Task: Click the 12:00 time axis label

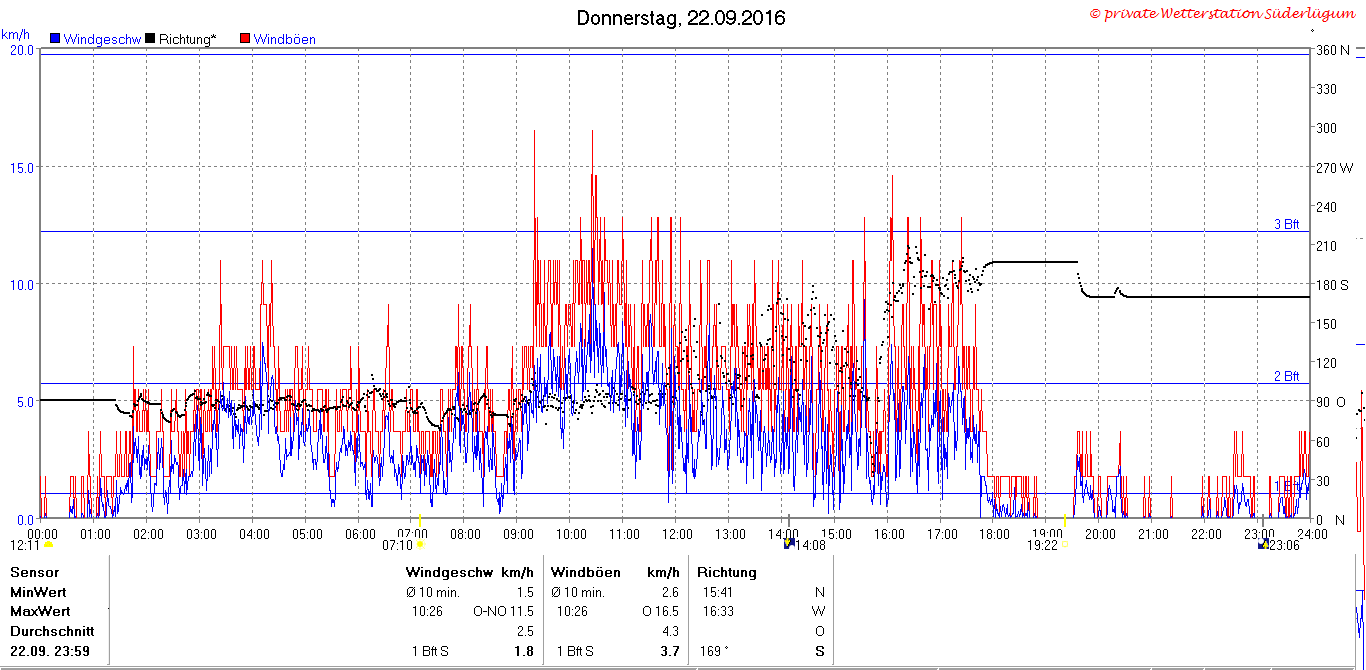Action: tap(676, 534)
